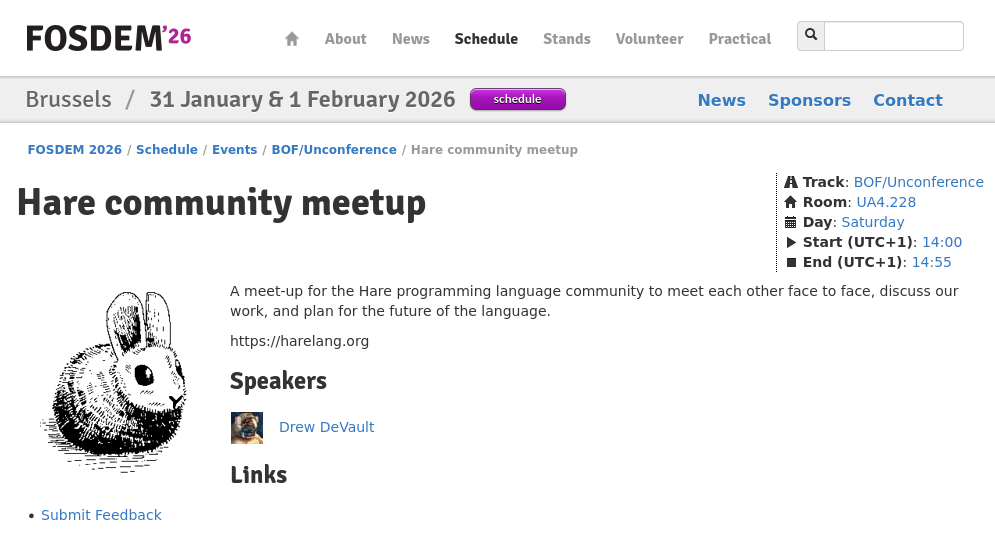
Task: Click the Hare community meetup heading
Action: coord(221,204)
